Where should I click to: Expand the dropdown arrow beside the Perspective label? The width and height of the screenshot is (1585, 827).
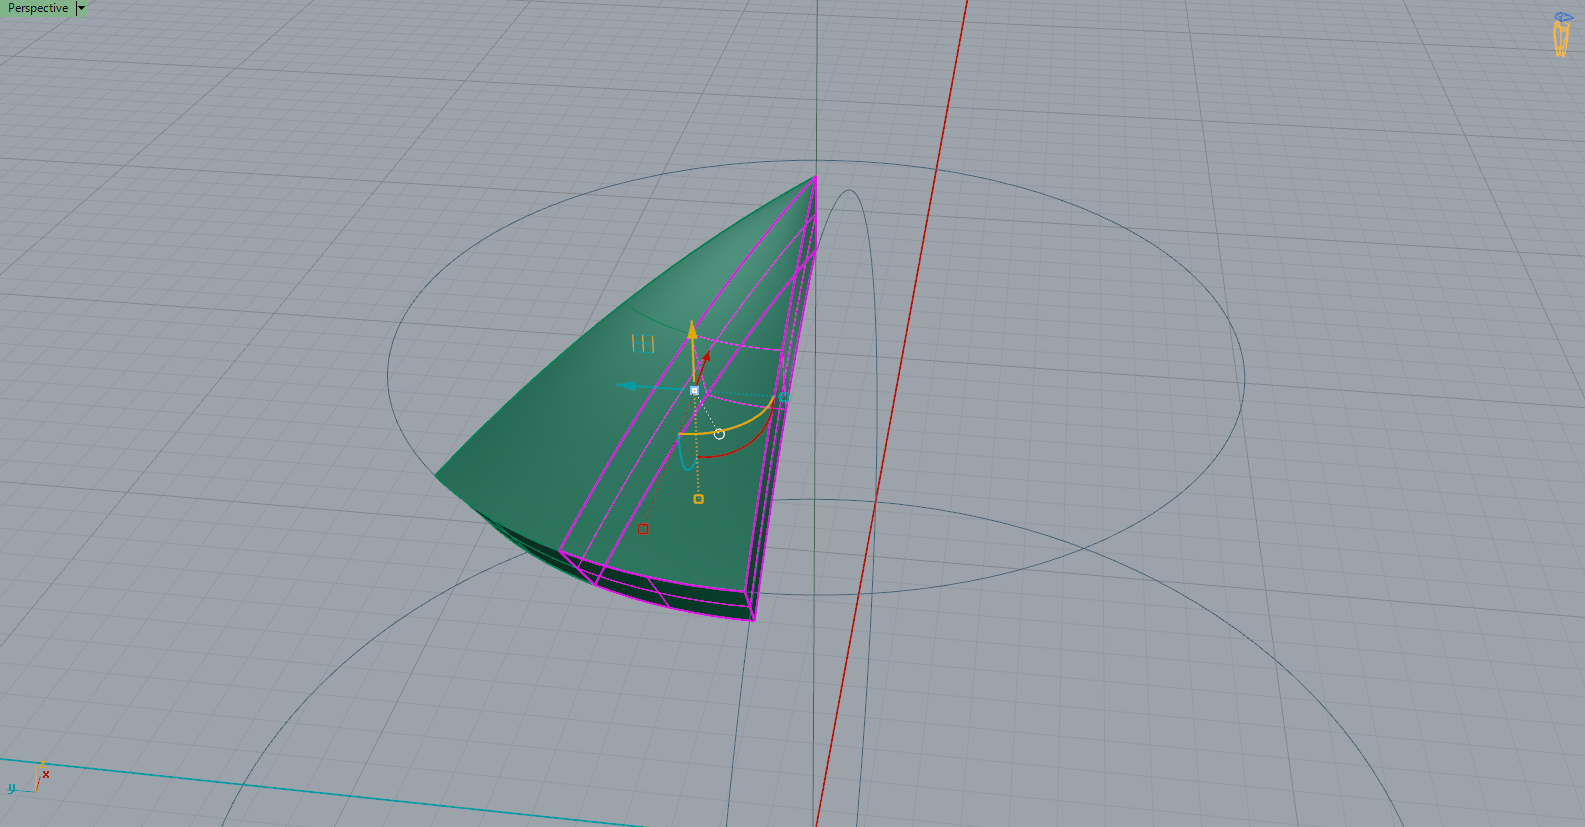pos(82,8)
